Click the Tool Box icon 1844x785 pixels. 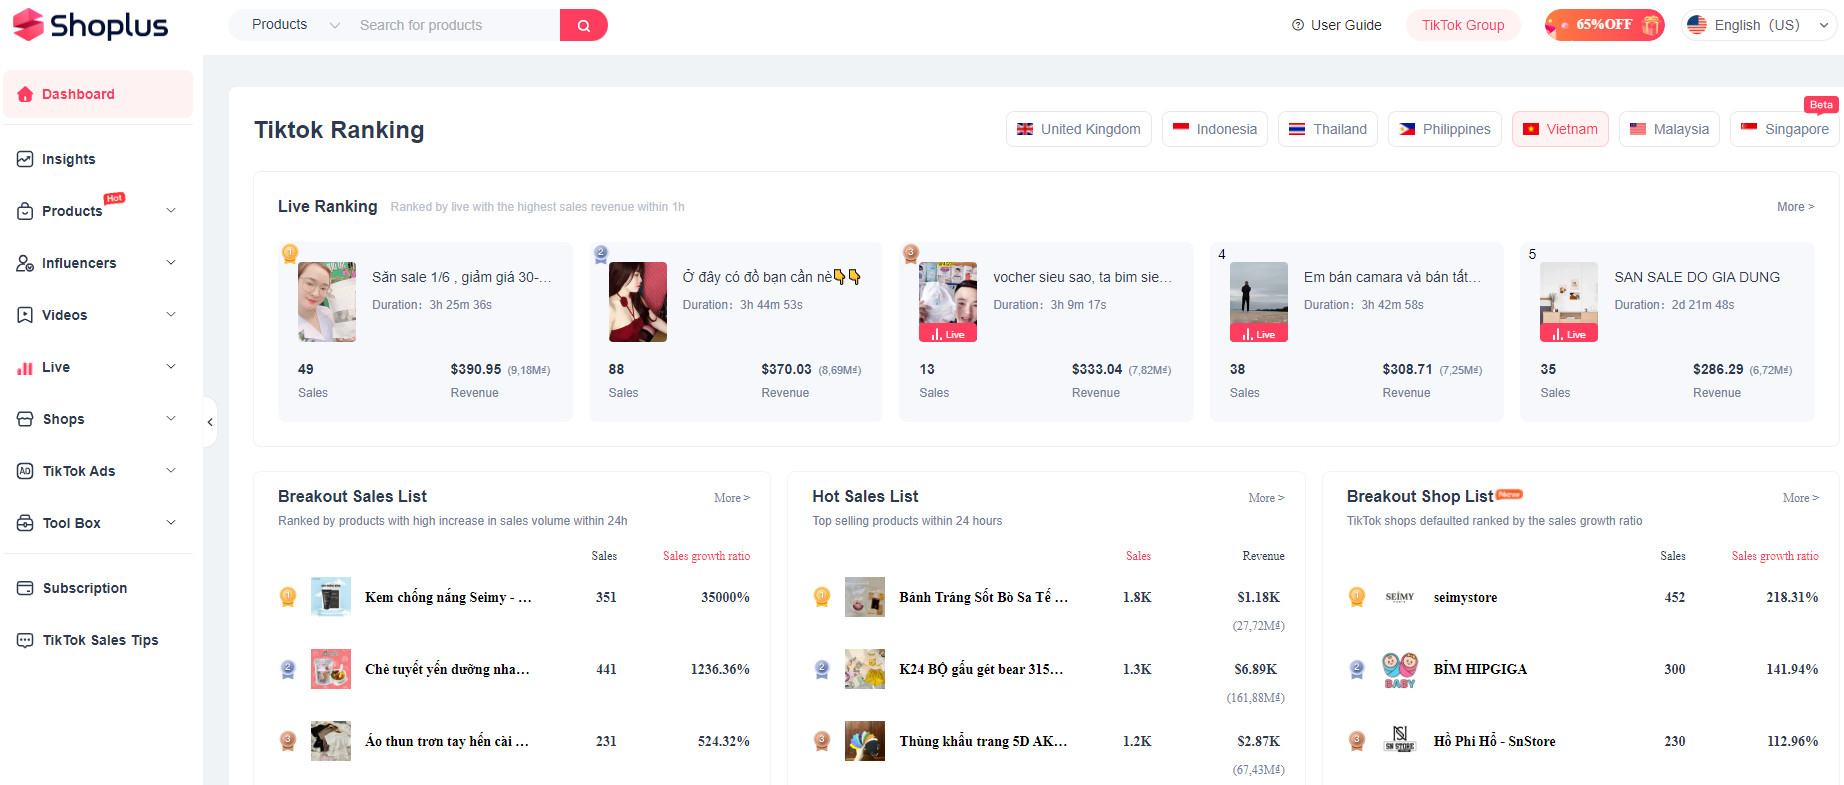click(x=25, y=523)
